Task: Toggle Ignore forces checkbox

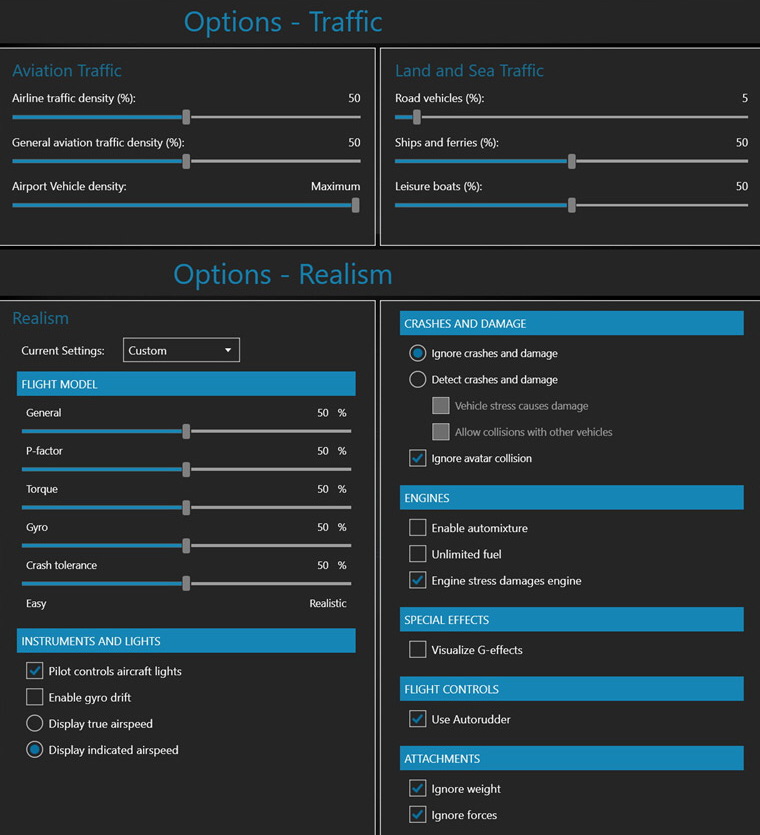Action: [x=418, y=815]
